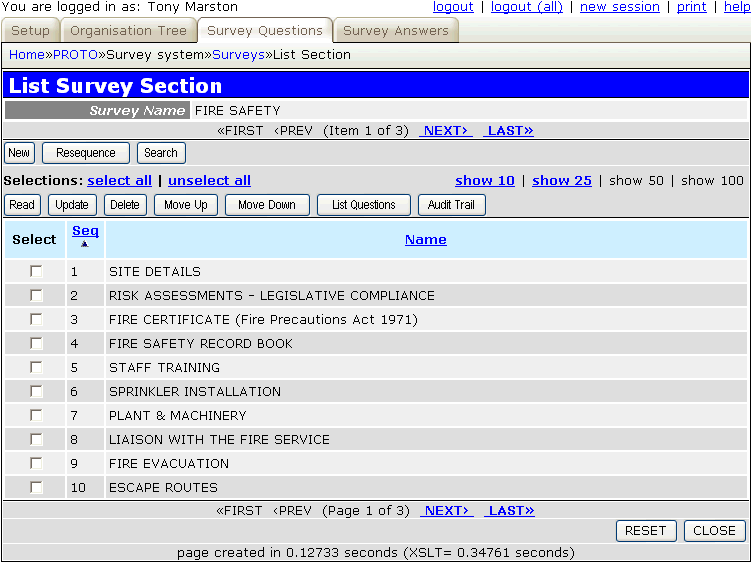
Task: Select the STAFF TRAINING row checkbox
Action: tap(36, 367)
